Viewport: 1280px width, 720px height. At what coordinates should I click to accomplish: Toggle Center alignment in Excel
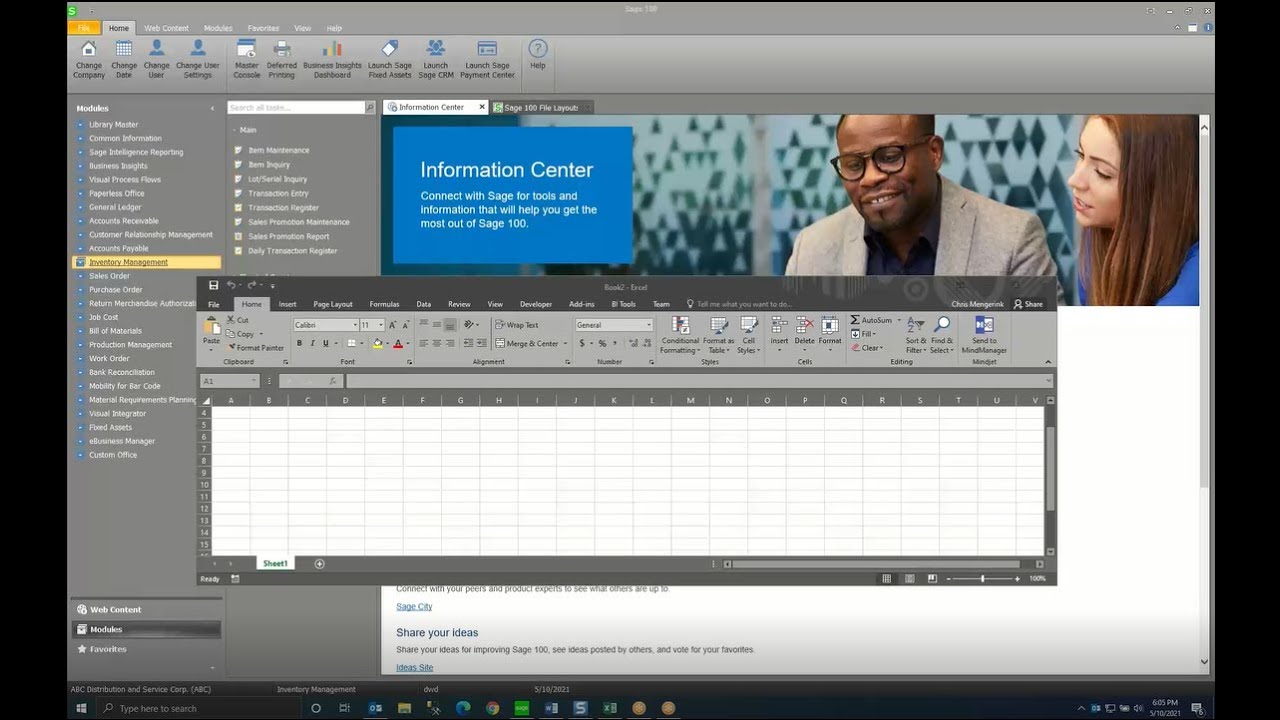click(437, 343)
